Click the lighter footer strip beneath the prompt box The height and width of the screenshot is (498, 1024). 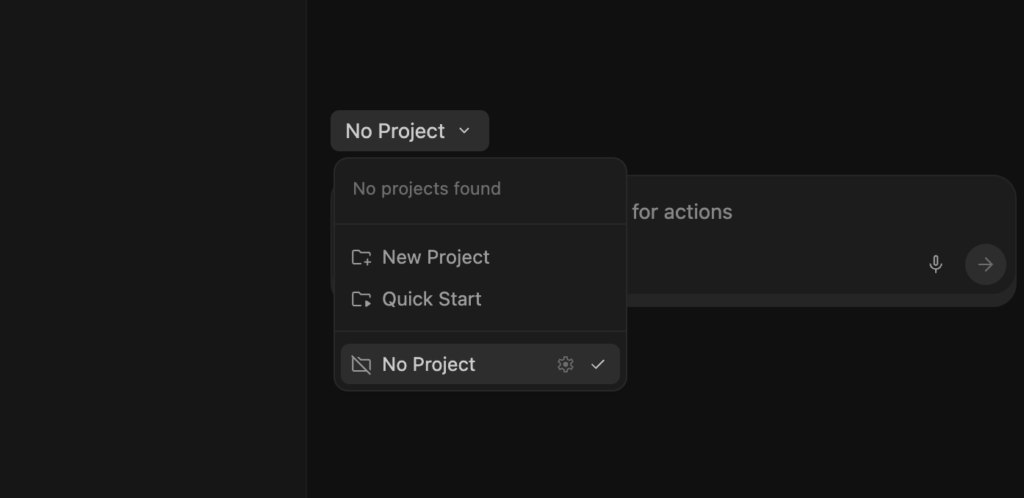click(820, 300)
